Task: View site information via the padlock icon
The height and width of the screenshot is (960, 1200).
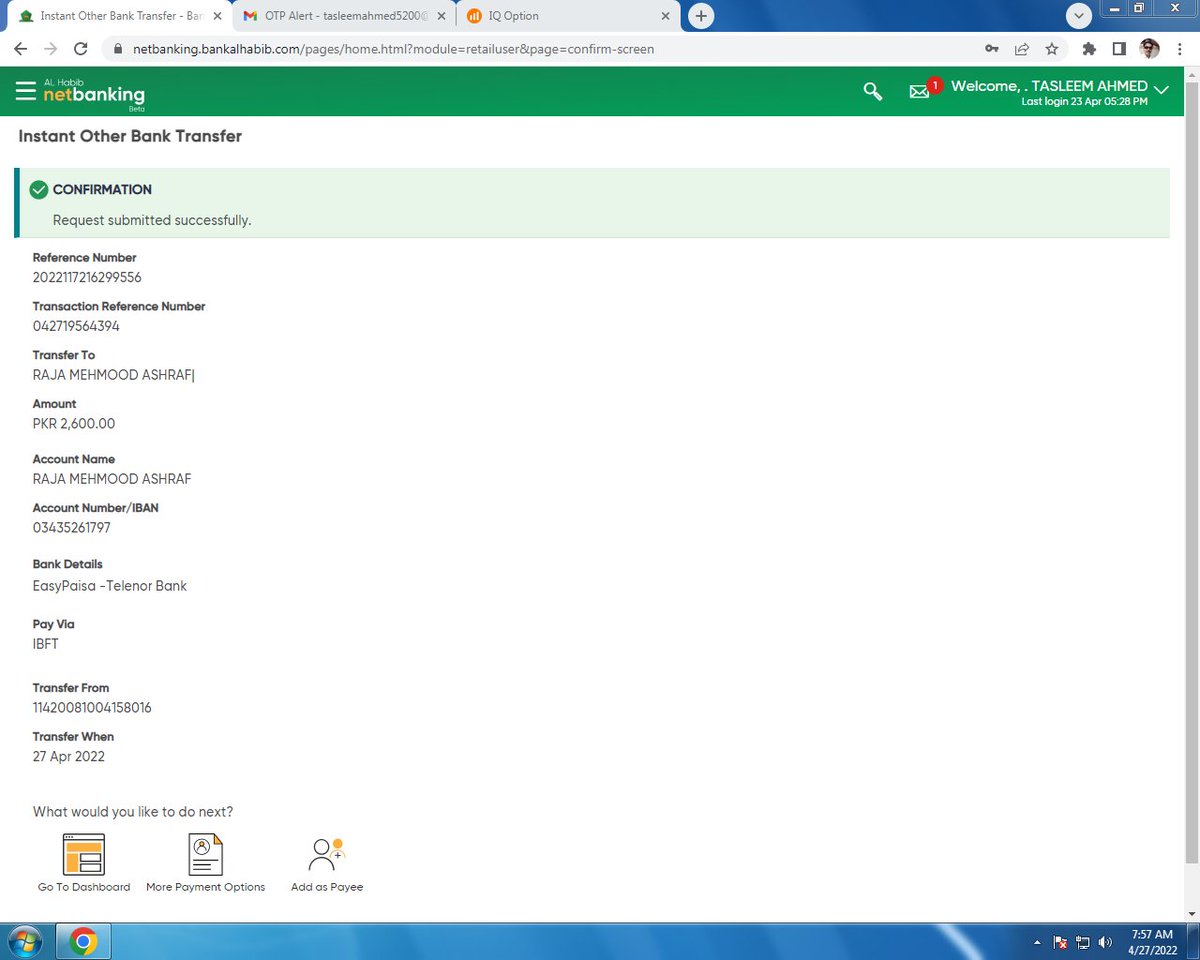Action: 117,48
